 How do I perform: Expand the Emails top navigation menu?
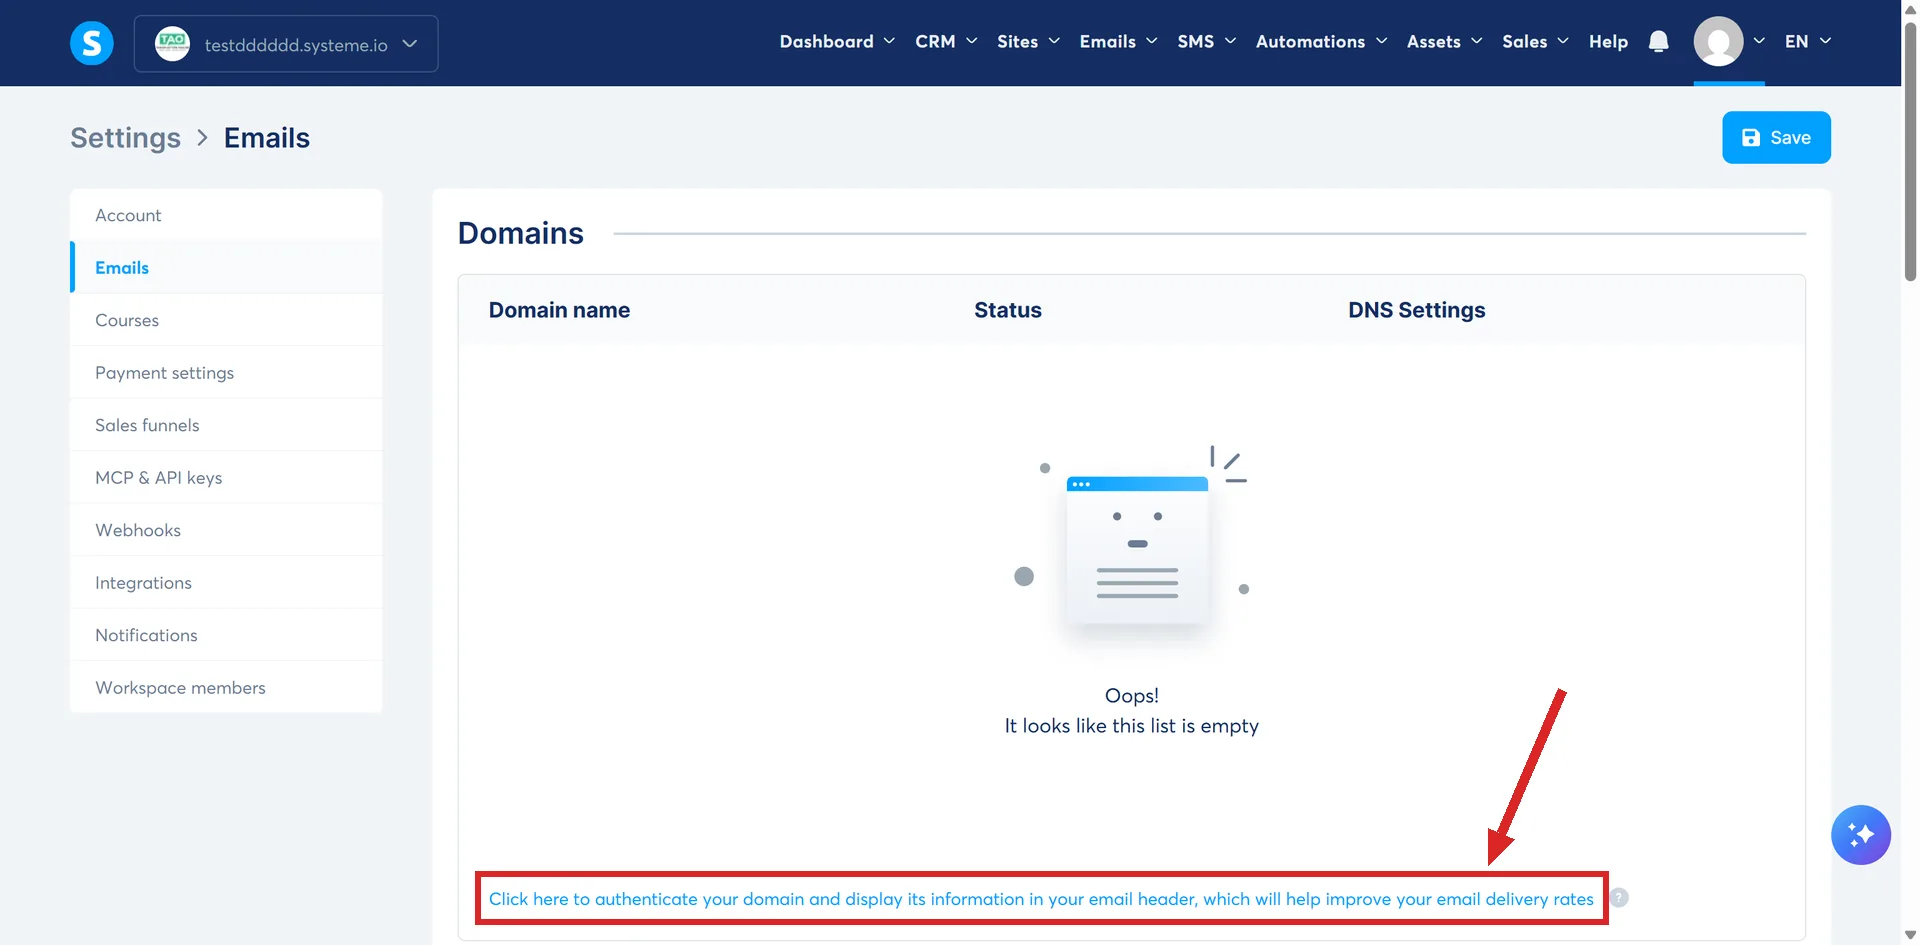point(1118,41)
